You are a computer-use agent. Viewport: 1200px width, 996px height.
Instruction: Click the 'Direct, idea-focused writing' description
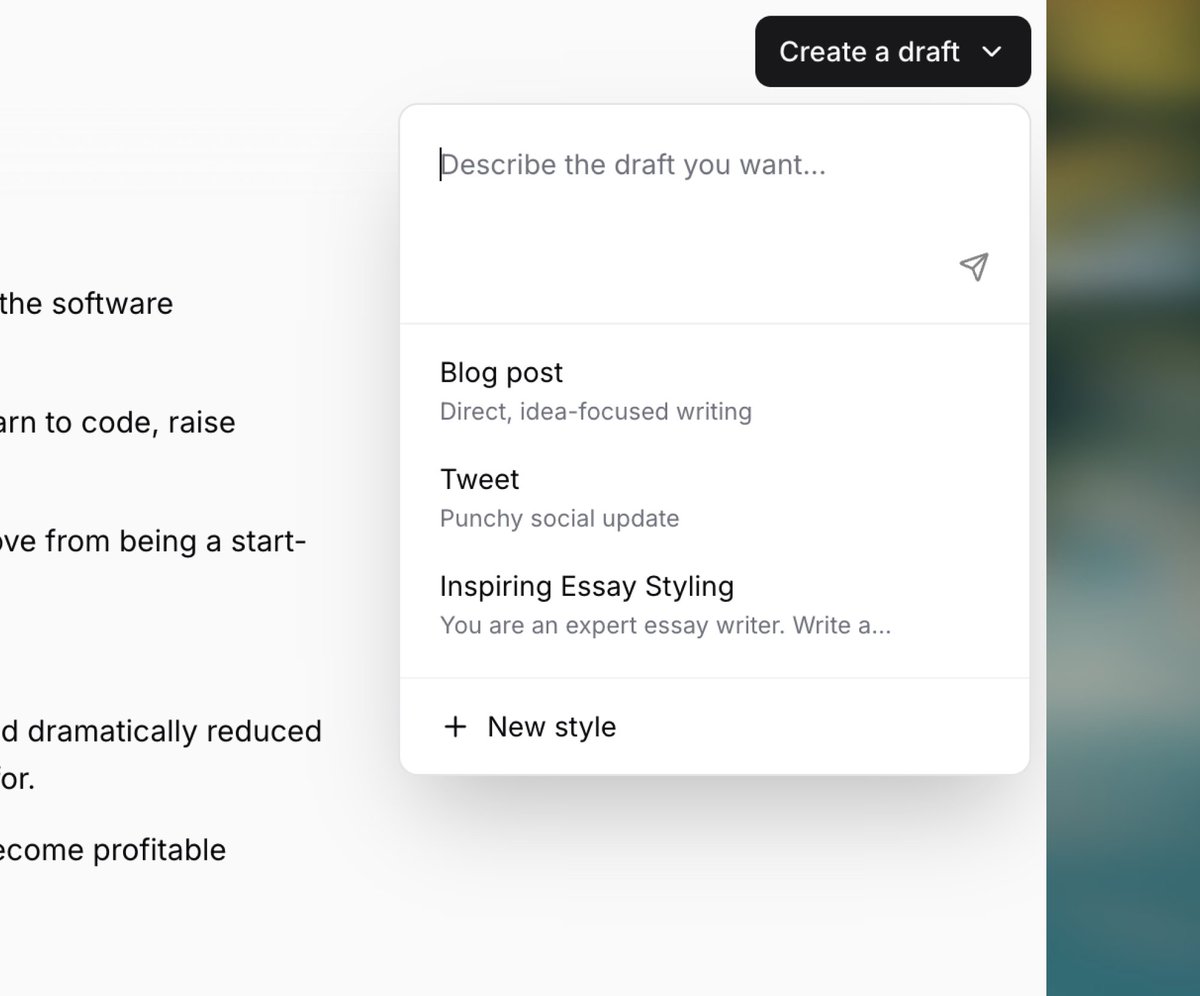pos(595,411)
